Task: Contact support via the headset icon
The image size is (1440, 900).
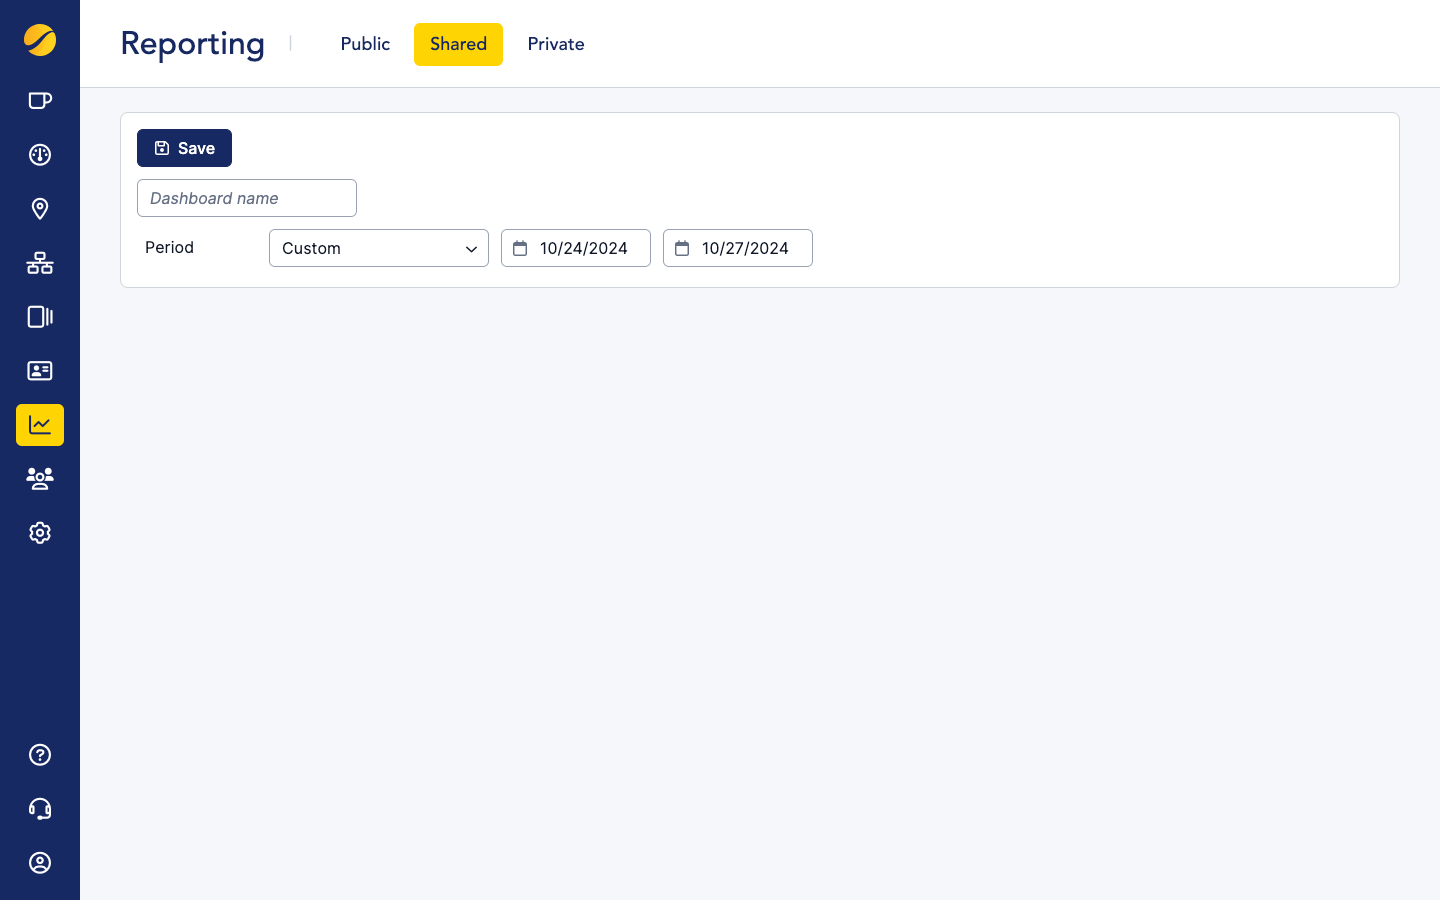Action: [x=40, y=809]
